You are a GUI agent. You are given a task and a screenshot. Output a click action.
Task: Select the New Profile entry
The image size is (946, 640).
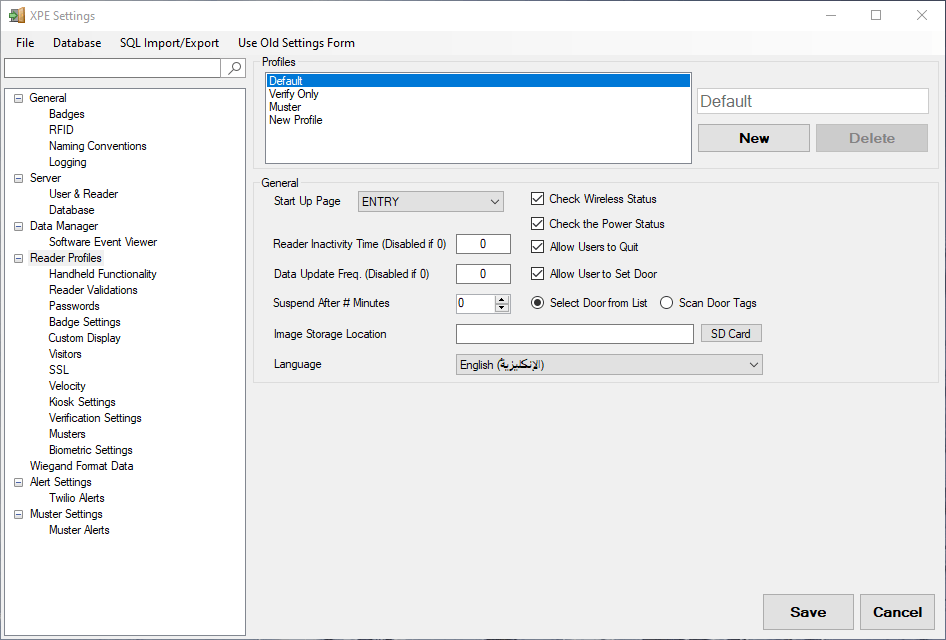[478, 120]
